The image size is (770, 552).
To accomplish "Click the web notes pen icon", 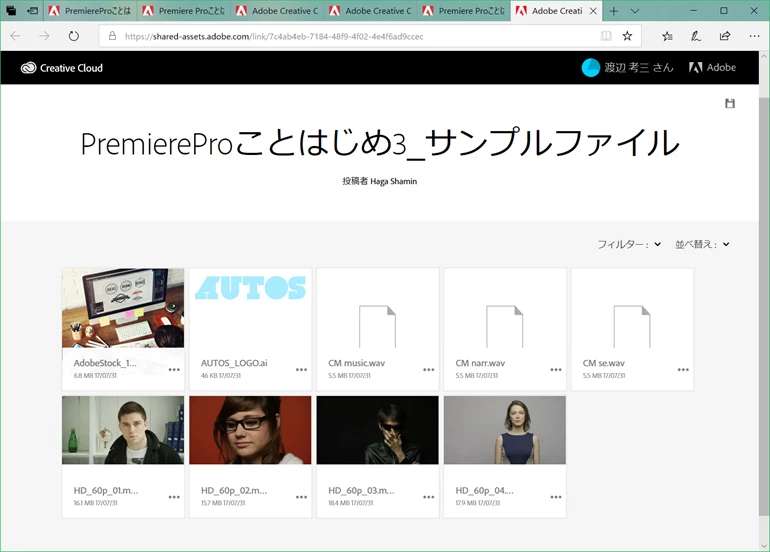I will 696,36.
